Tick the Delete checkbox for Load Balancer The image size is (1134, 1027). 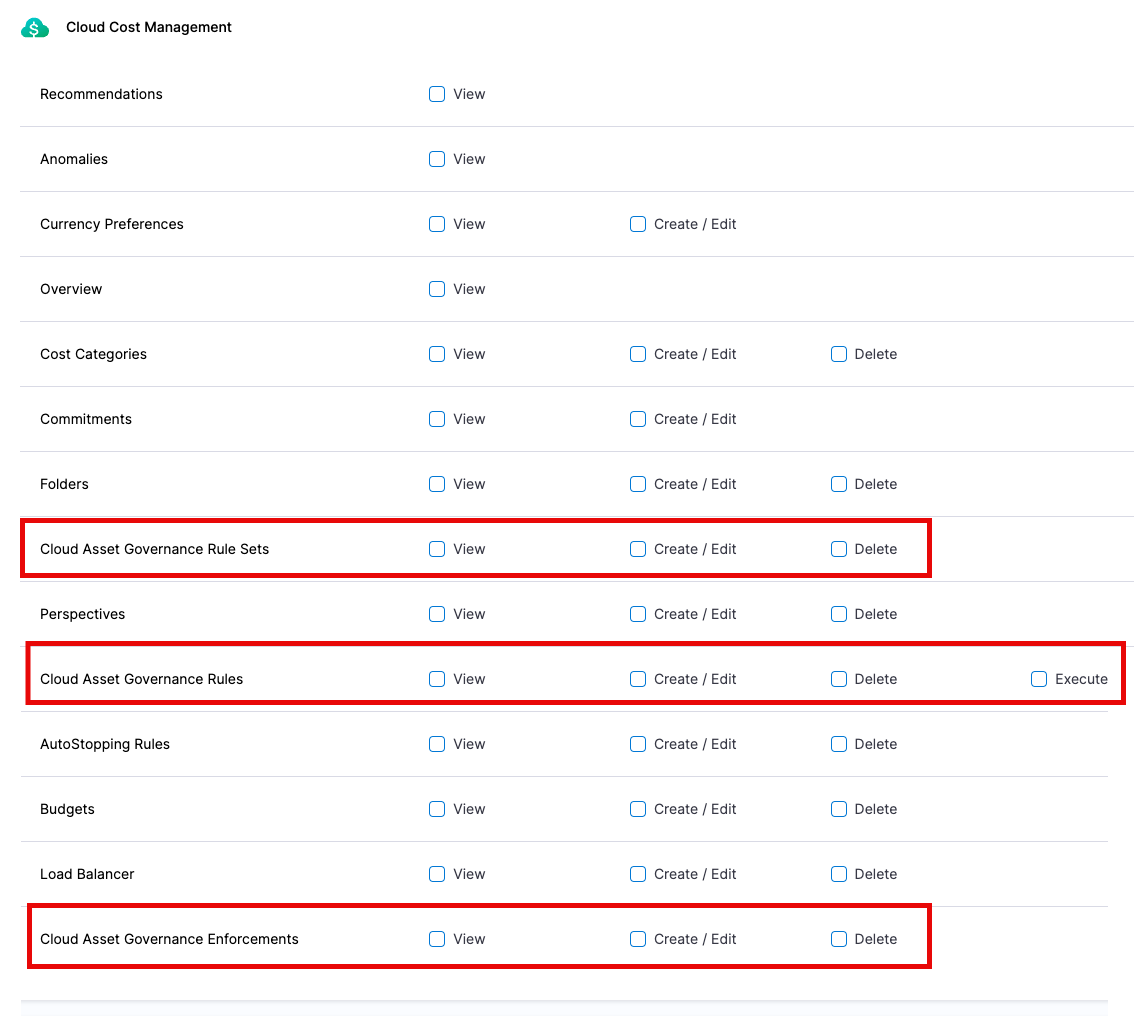point(839,874)
